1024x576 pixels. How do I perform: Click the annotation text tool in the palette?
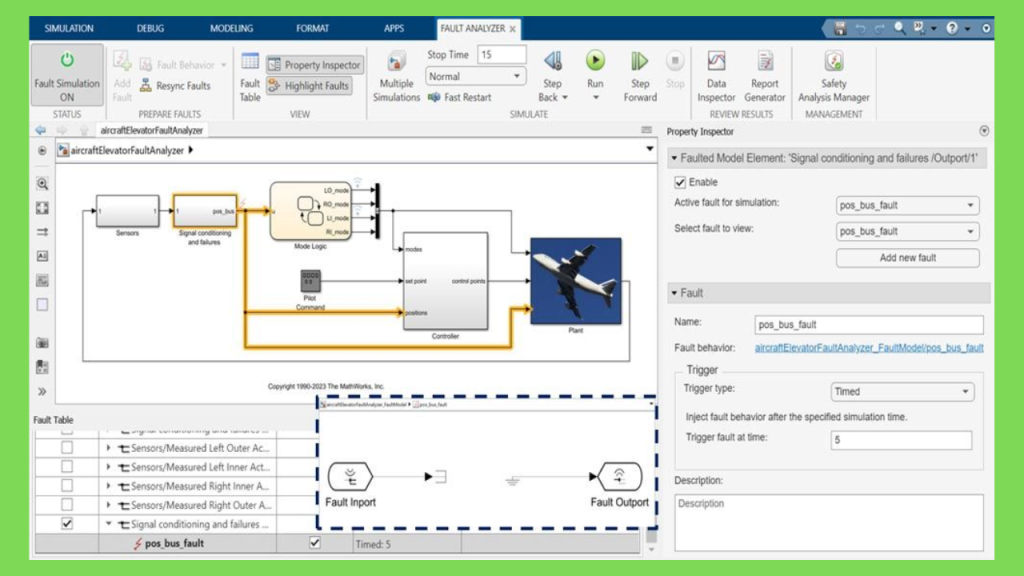coord(42,256)
